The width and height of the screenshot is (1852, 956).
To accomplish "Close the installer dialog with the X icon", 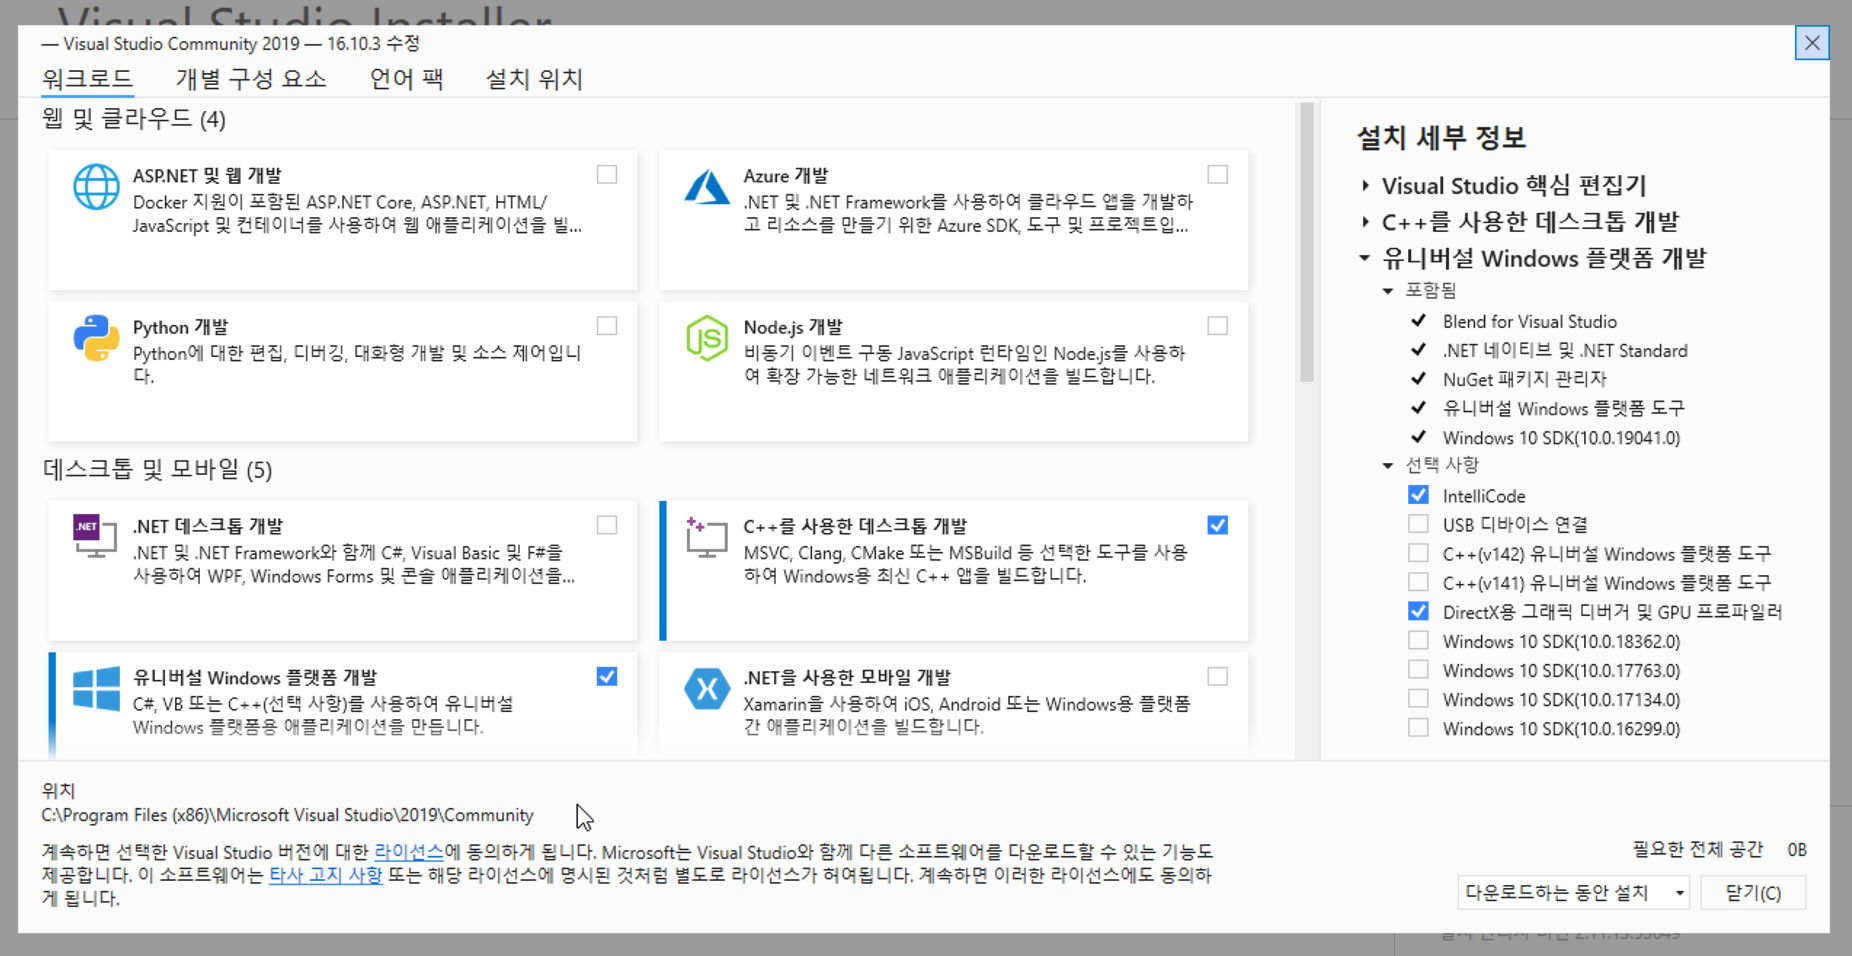I will tap(1812, 43).
